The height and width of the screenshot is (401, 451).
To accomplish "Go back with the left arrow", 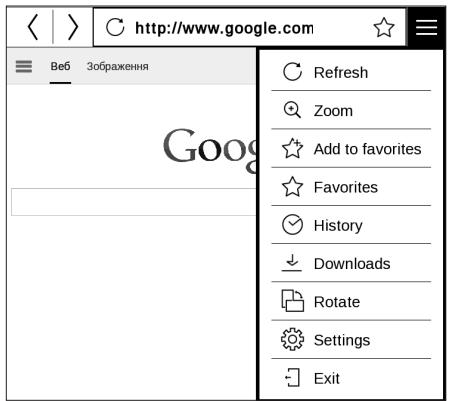I will 33,27.
